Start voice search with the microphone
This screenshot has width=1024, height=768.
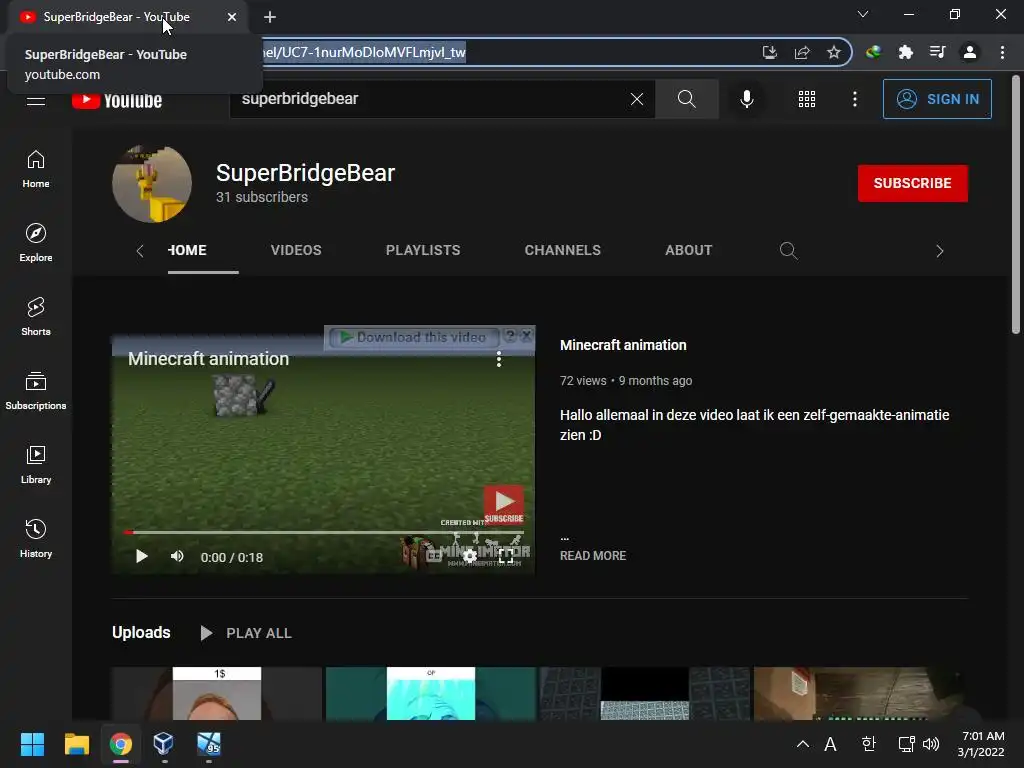(746, 99)
